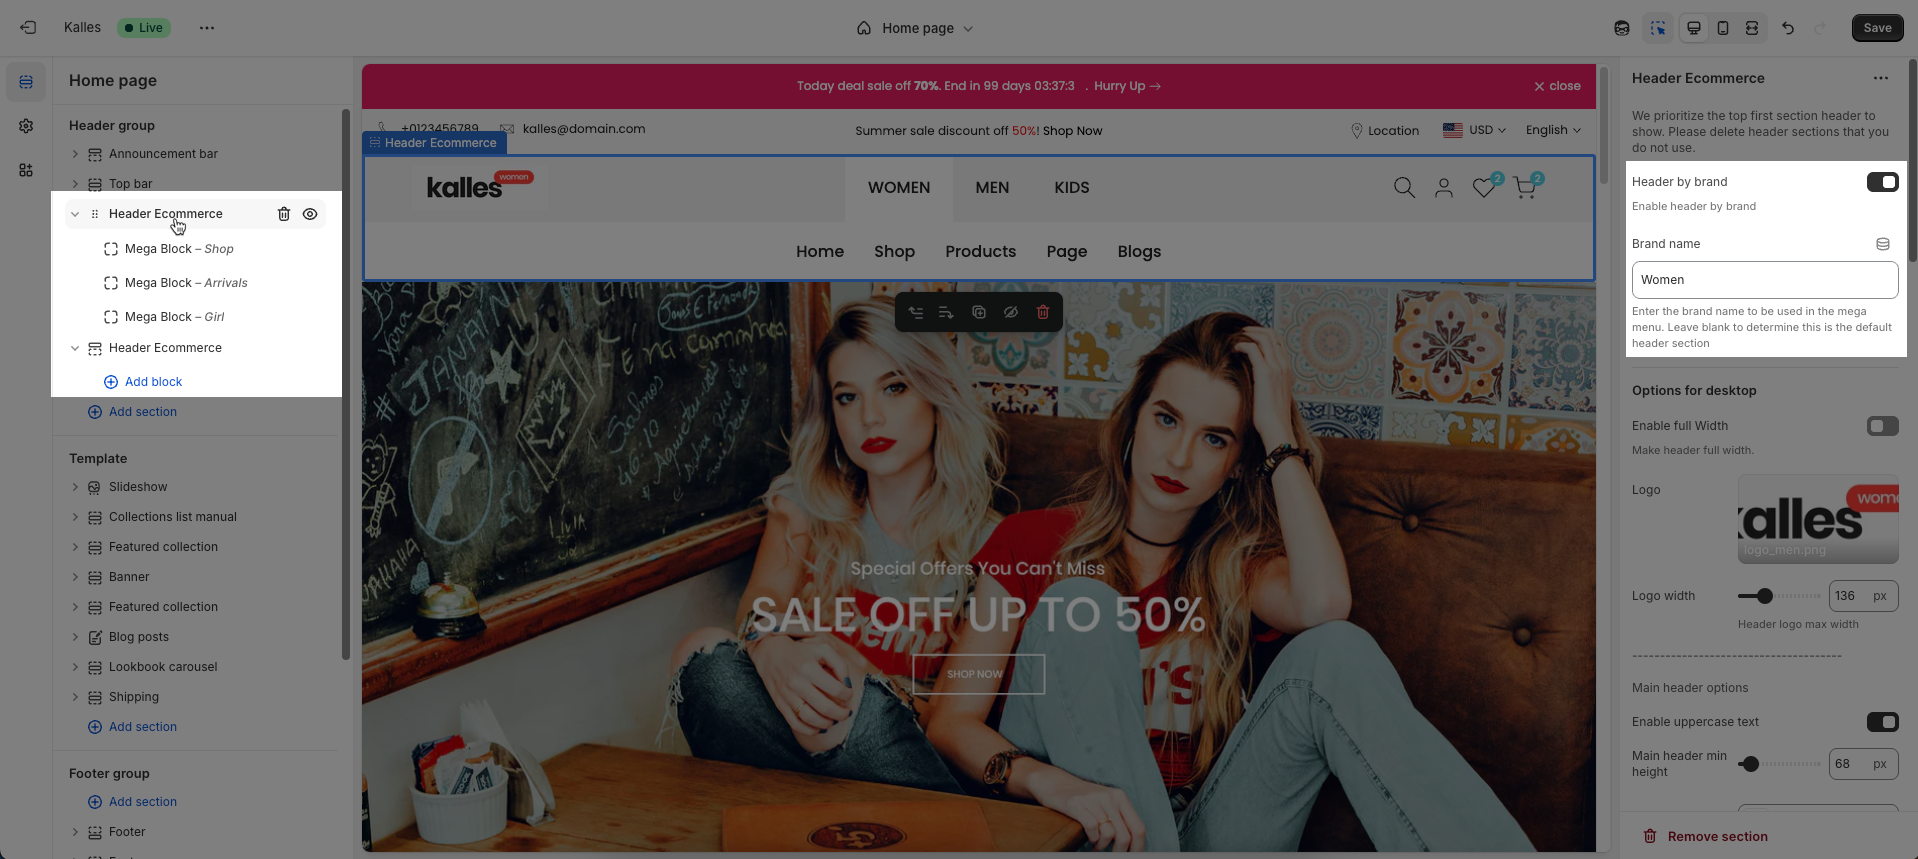Open Theme settings gear icon
Screen dimensions: 1918x859
tap(26, 126)
